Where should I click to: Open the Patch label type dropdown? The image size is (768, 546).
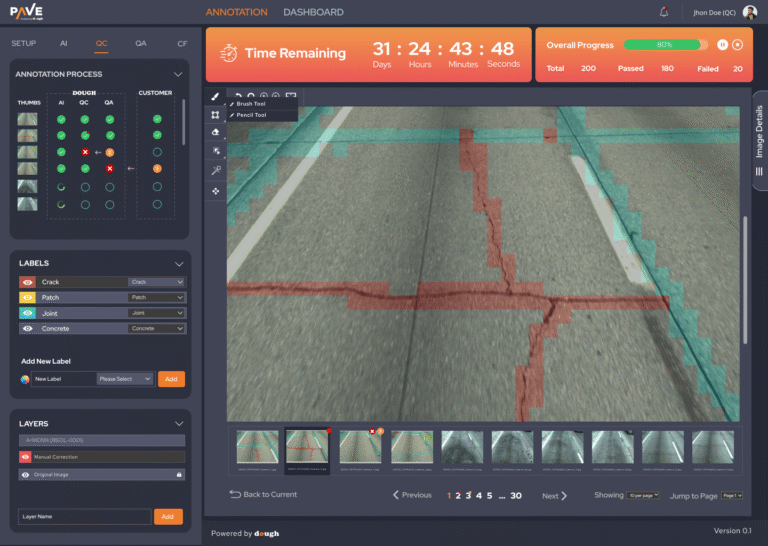pos(156,298)
